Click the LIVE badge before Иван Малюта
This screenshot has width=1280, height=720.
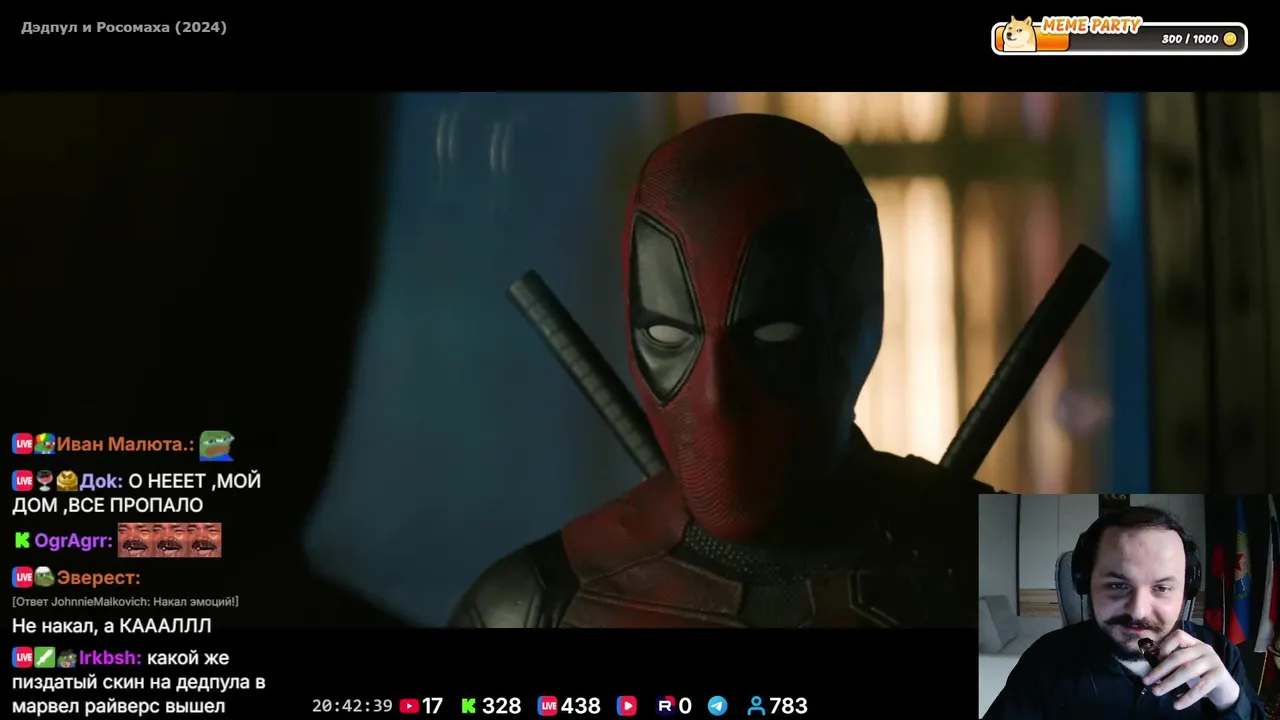click(x=22, y=444)
